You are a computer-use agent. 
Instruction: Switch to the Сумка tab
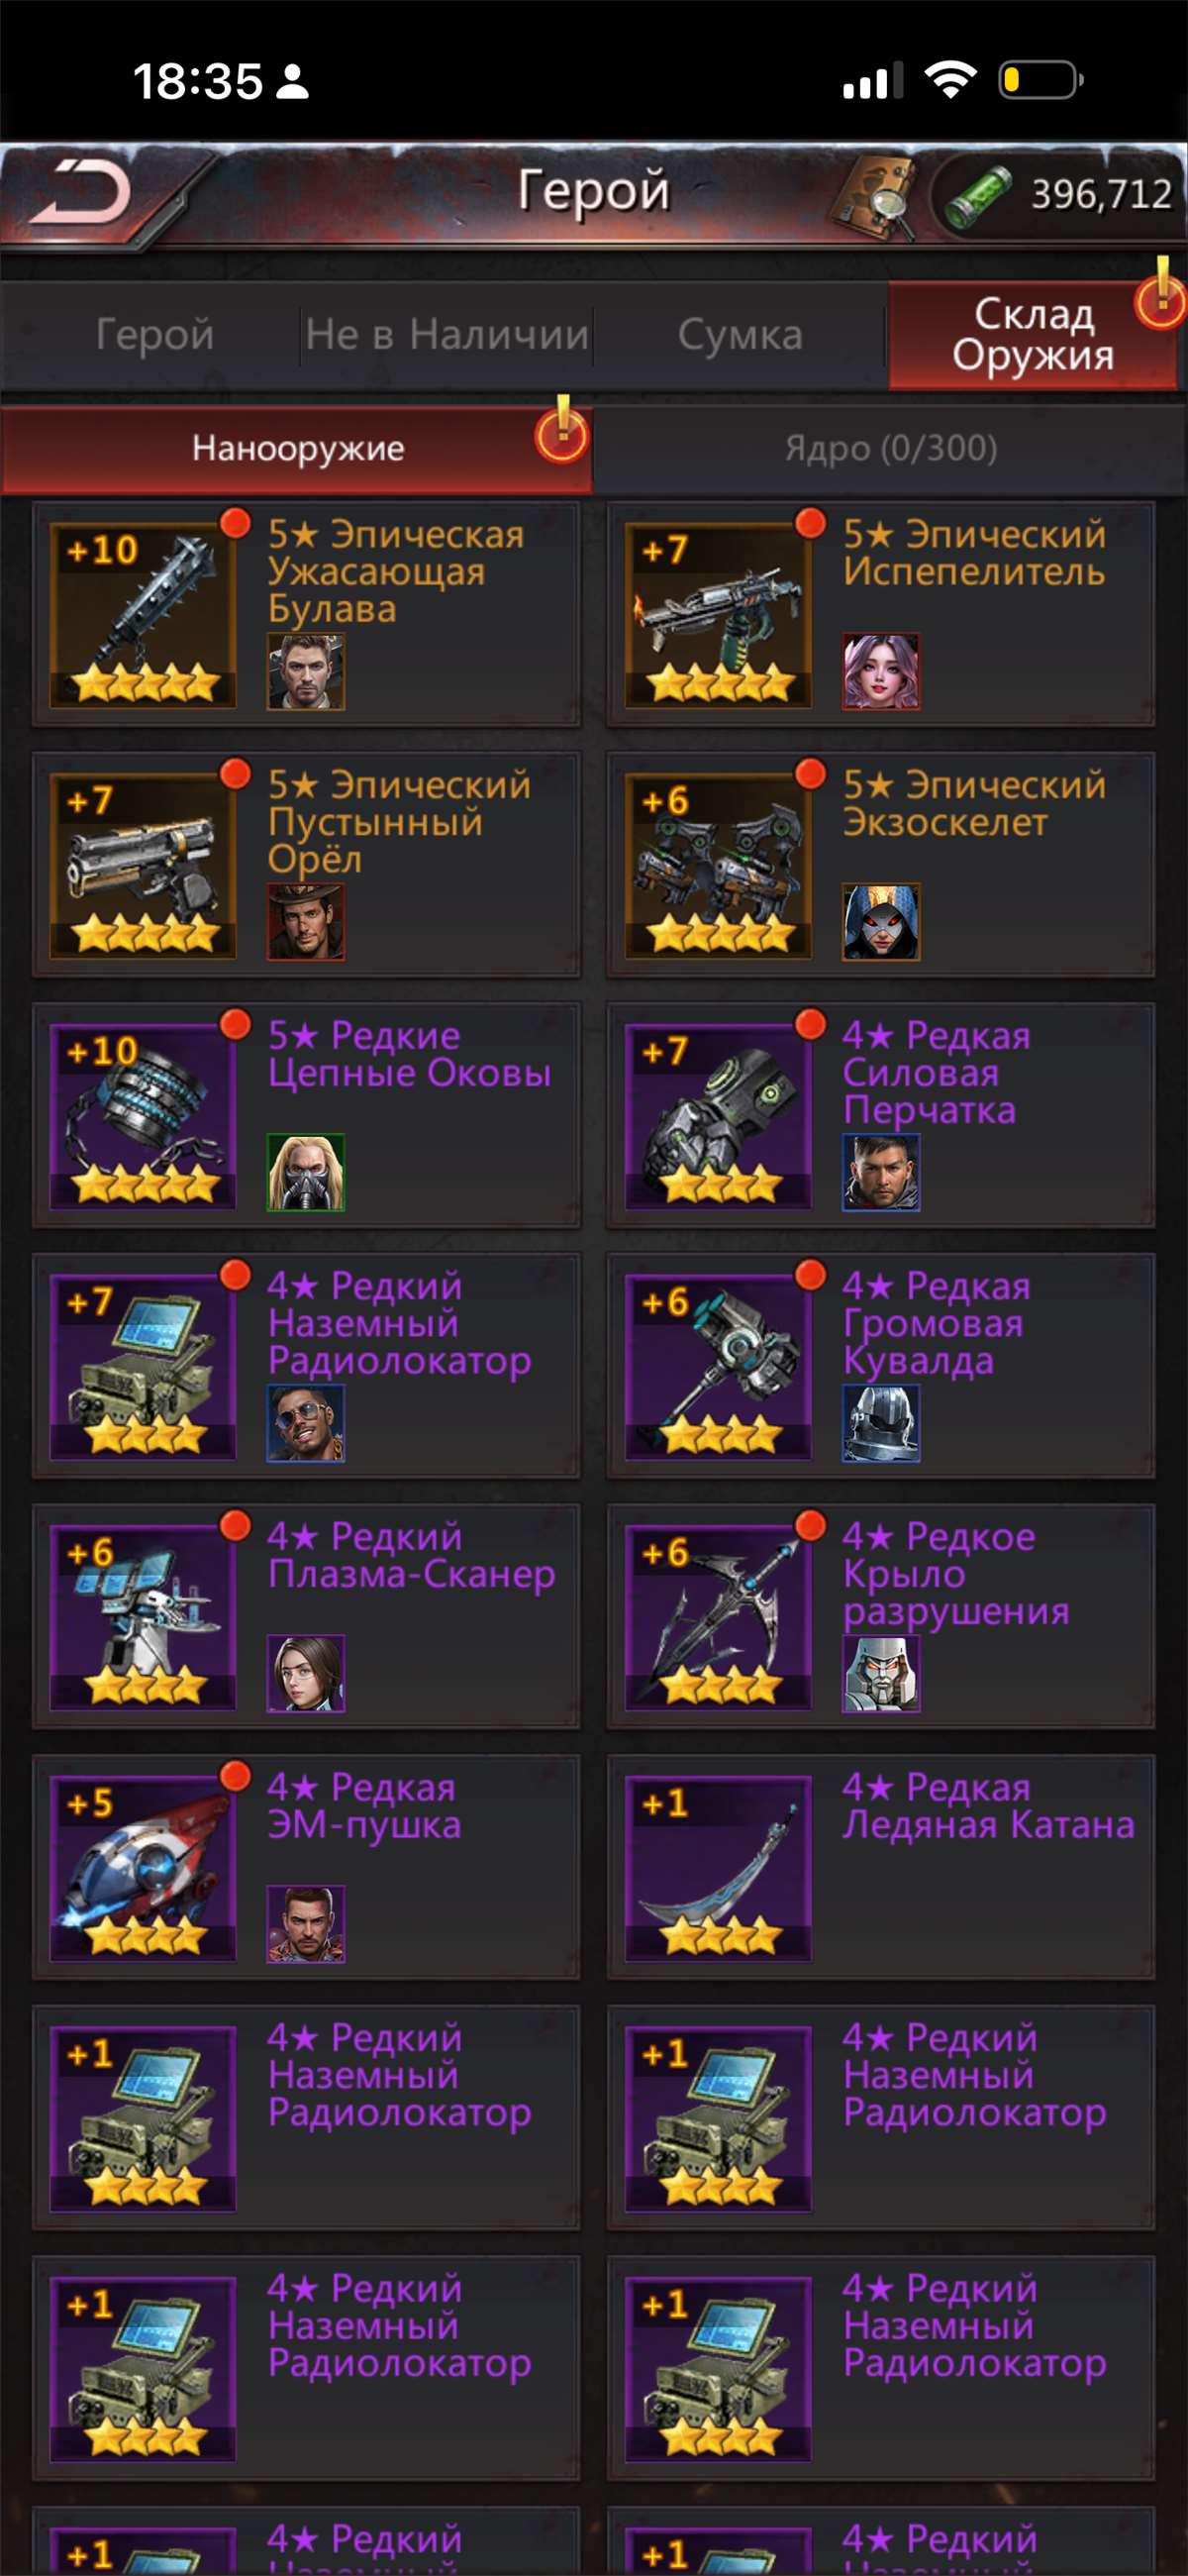(x=740, y=334)
